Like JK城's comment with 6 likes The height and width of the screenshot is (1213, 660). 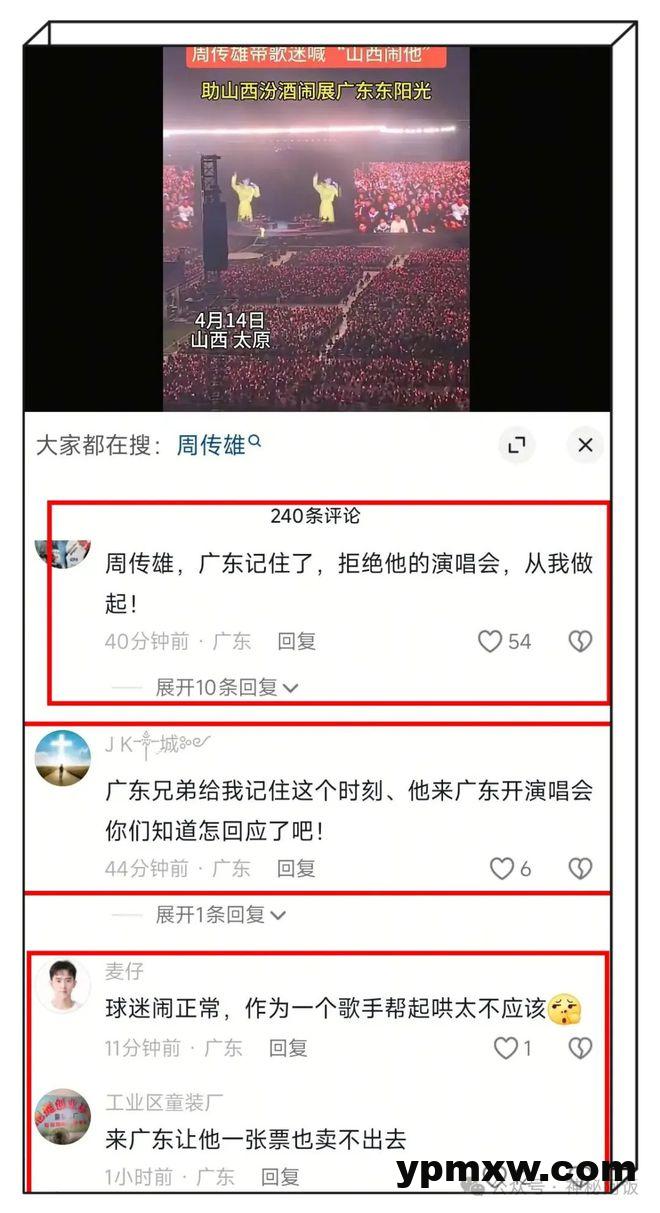click(502, 868)
